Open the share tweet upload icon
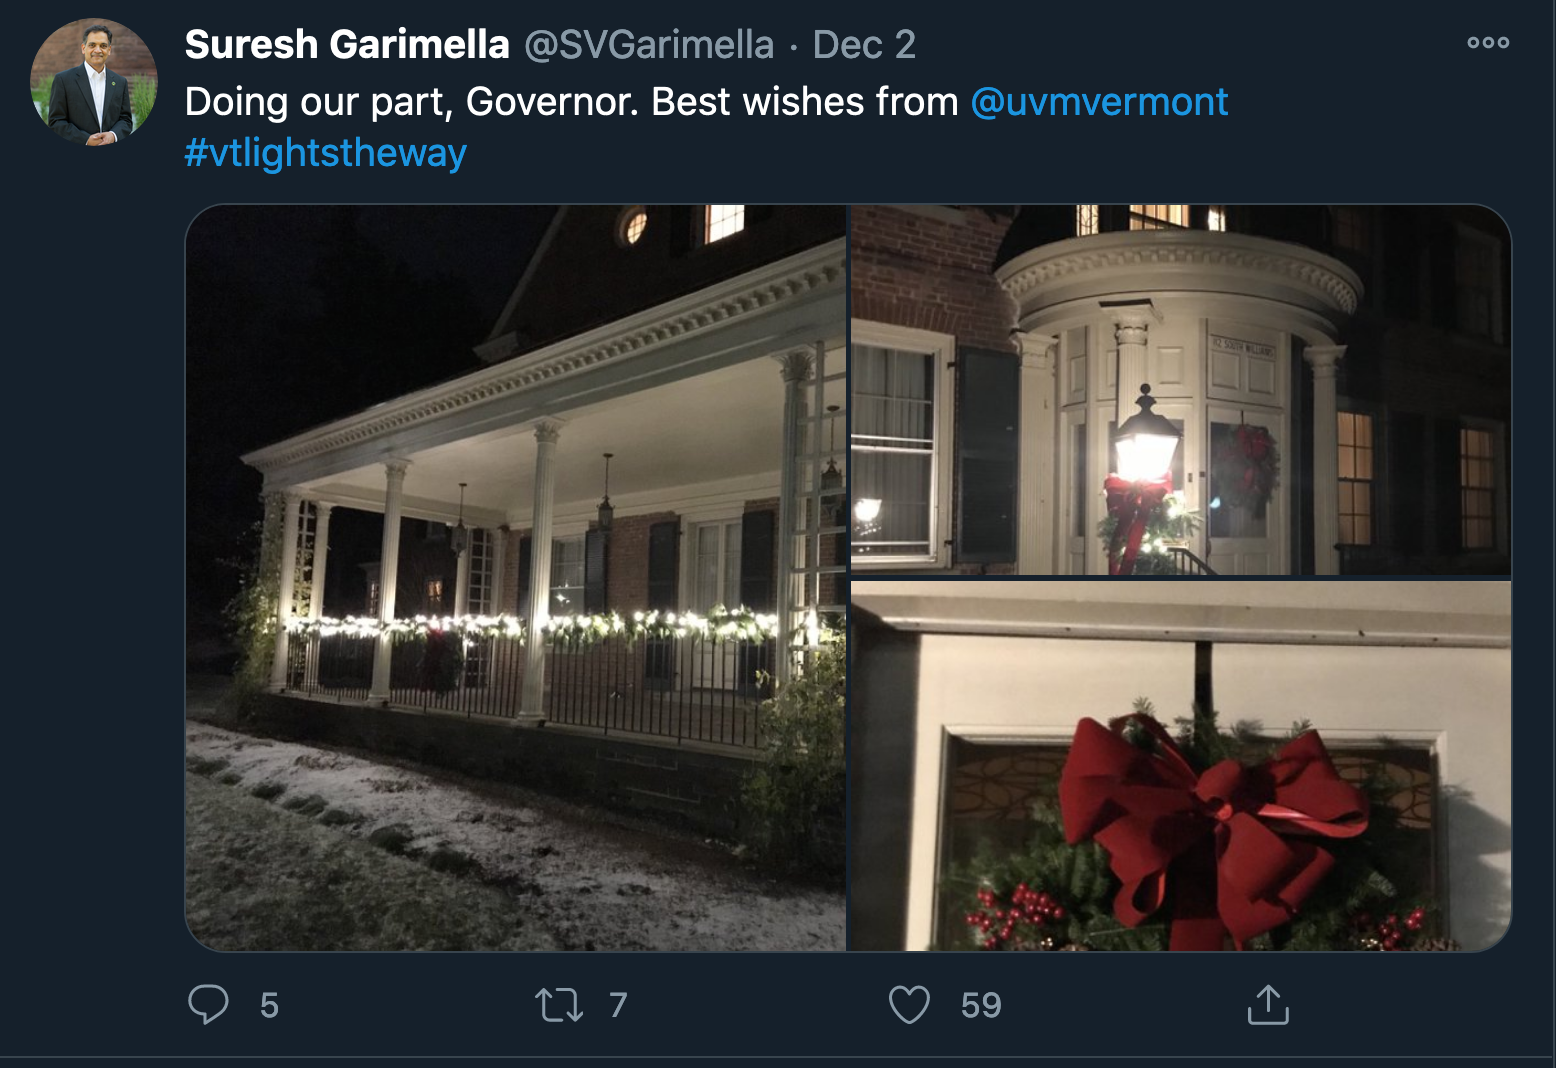Screen dimensions: 1556x1068 tap(1268, 1004)
